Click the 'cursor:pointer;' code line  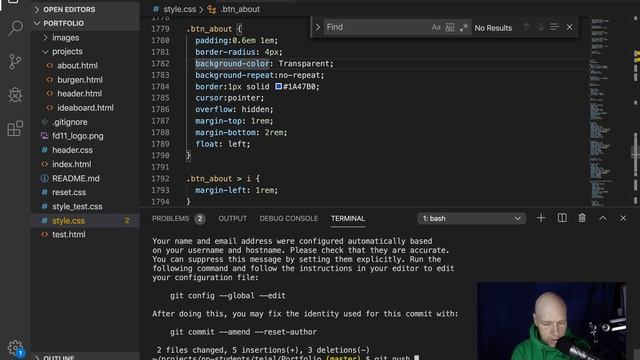click(229, 98)
